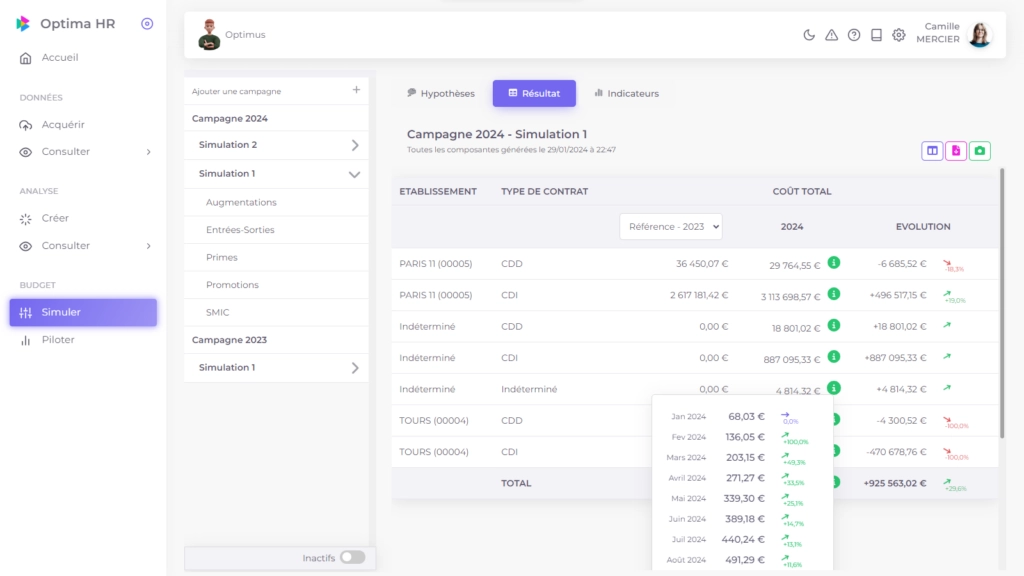The width and height of the screenshot is (1024, 576).
Task: Click the plus icon to add a campaign
Action: pos(356,90)
